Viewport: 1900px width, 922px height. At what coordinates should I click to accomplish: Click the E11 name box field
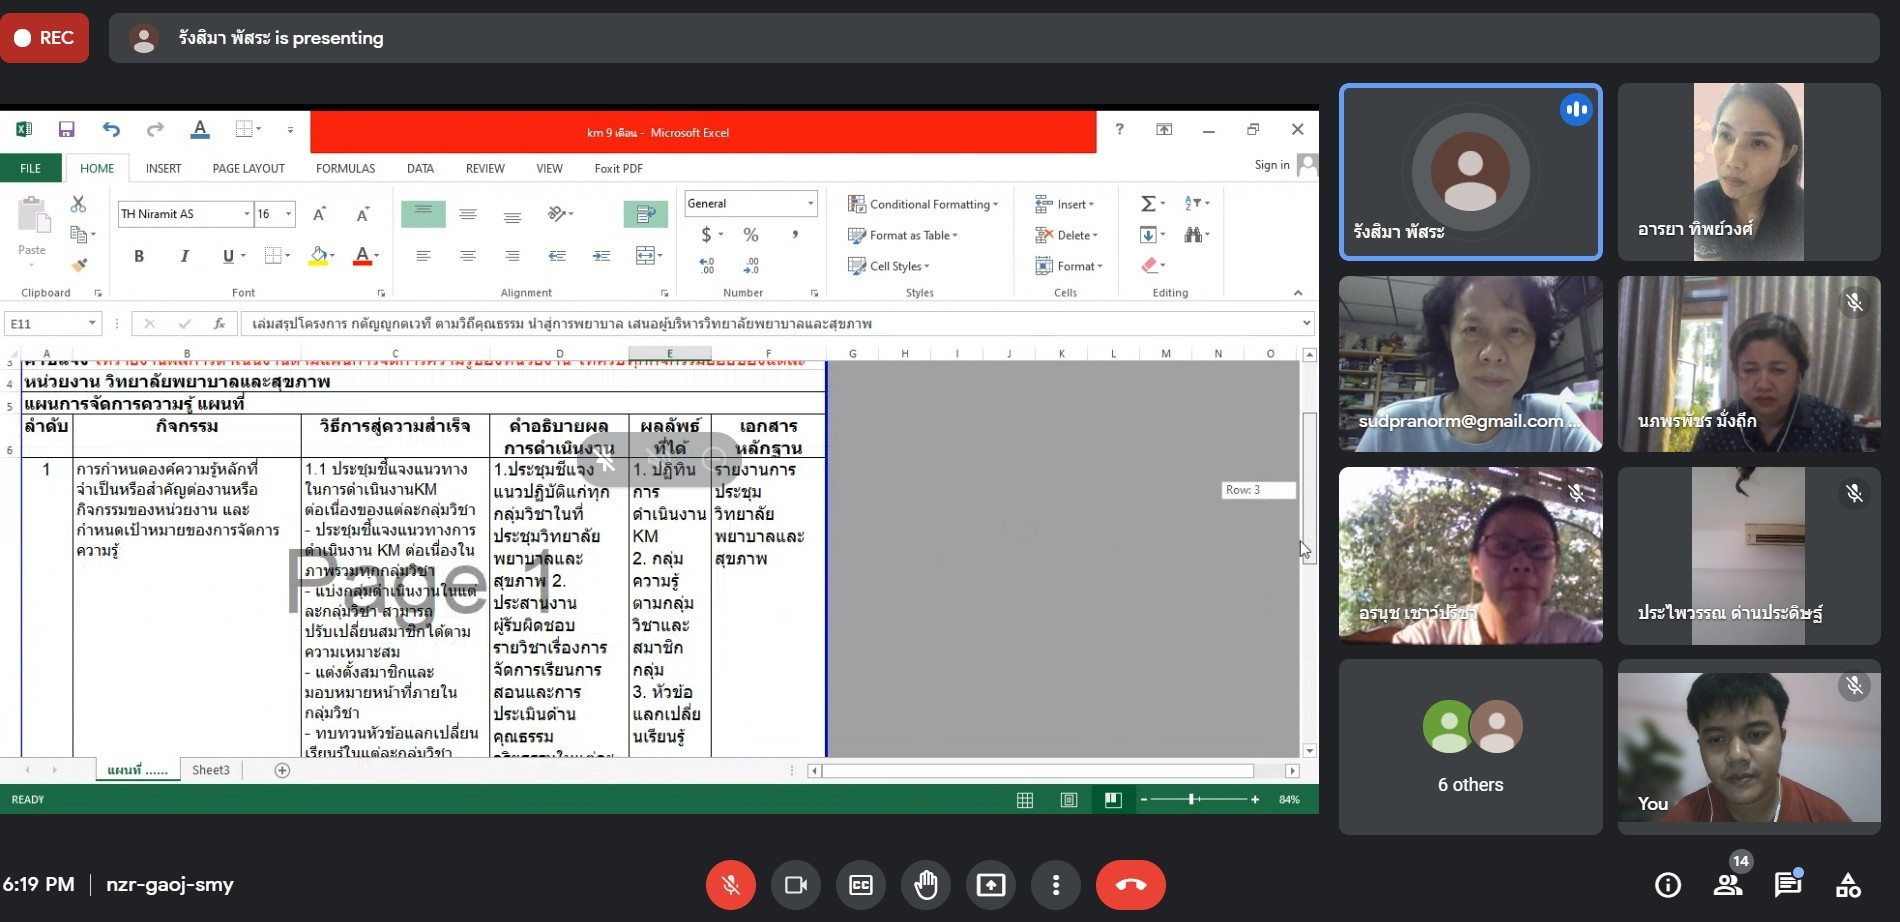pos(45,324)
